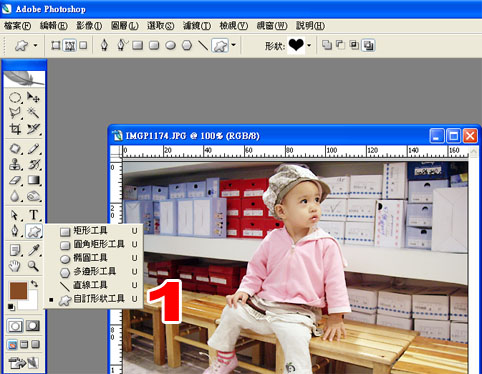The image size is (482, 374).
Task: Toggle Intersect Path Areas option
Action: pyautogui.click(x=354, y=45)
